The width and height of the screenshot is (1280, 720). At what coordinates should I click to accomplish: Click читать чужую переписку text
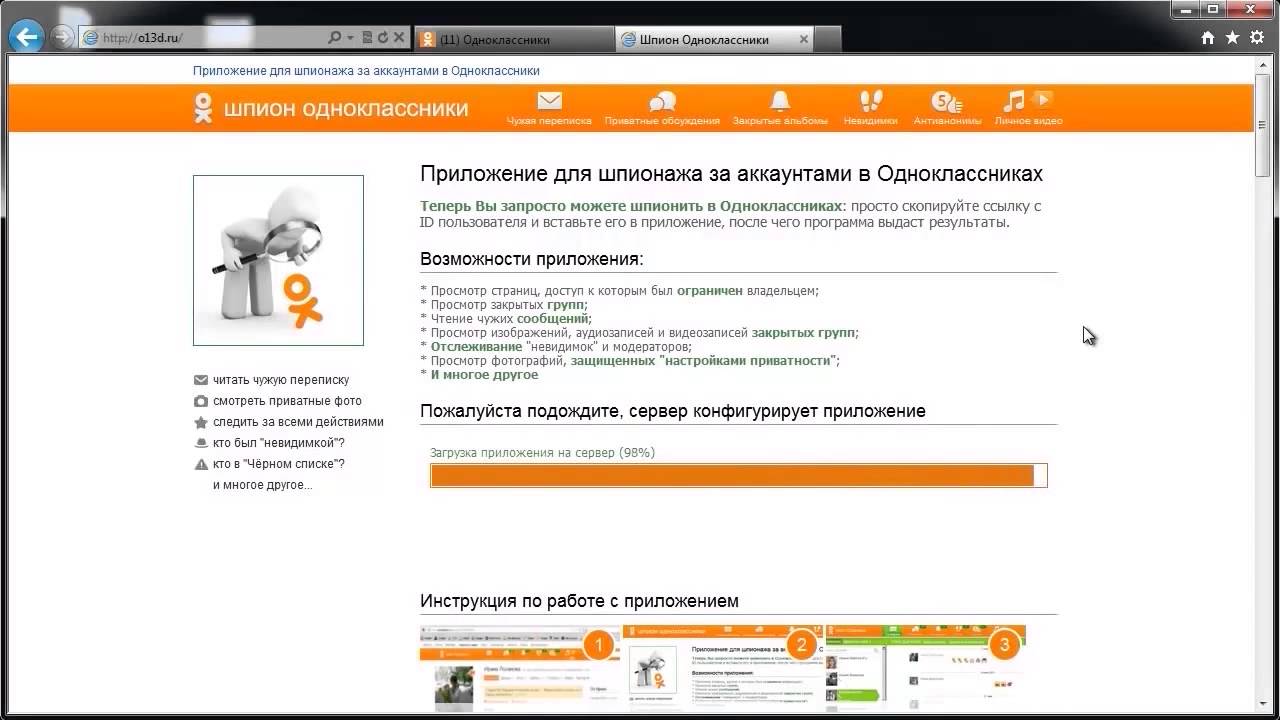tap(281, 380)
